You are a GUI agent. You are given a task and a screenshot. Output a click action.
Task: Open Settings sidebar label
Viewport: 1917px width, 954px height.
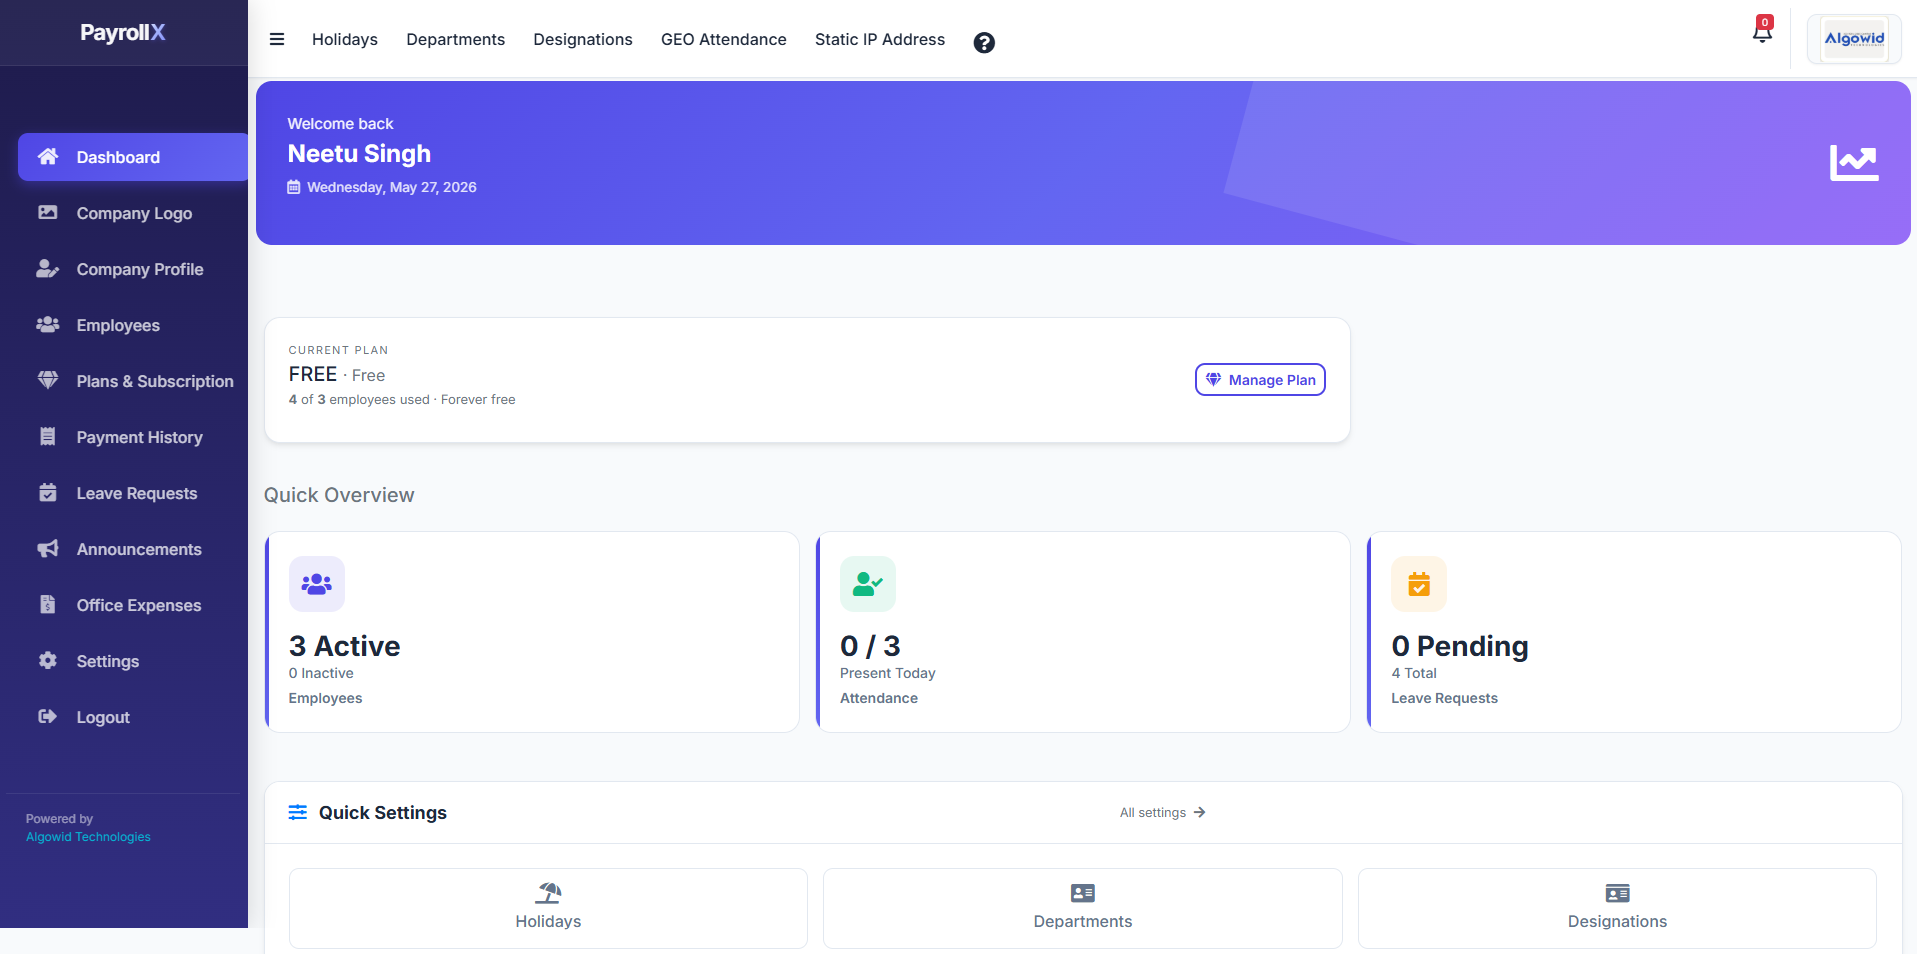[x=108, y=661]
